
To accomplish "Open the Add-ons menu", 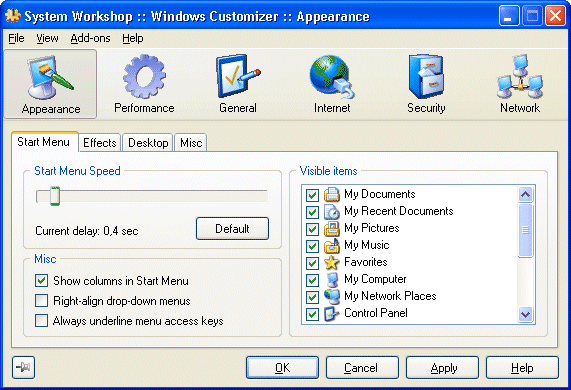I will click(90, 38).
